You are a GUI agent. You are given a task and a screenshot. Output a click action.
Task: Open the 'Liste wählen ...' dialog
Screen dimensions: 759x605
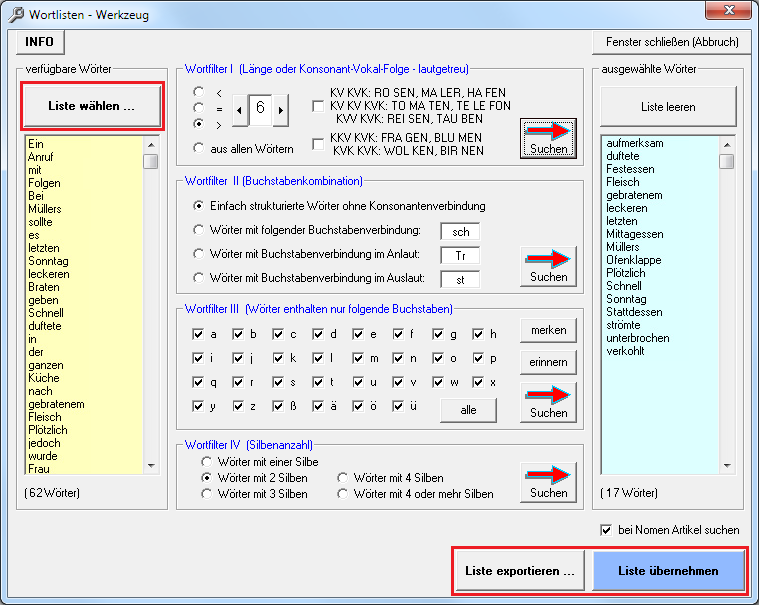(x=92, y=106)
